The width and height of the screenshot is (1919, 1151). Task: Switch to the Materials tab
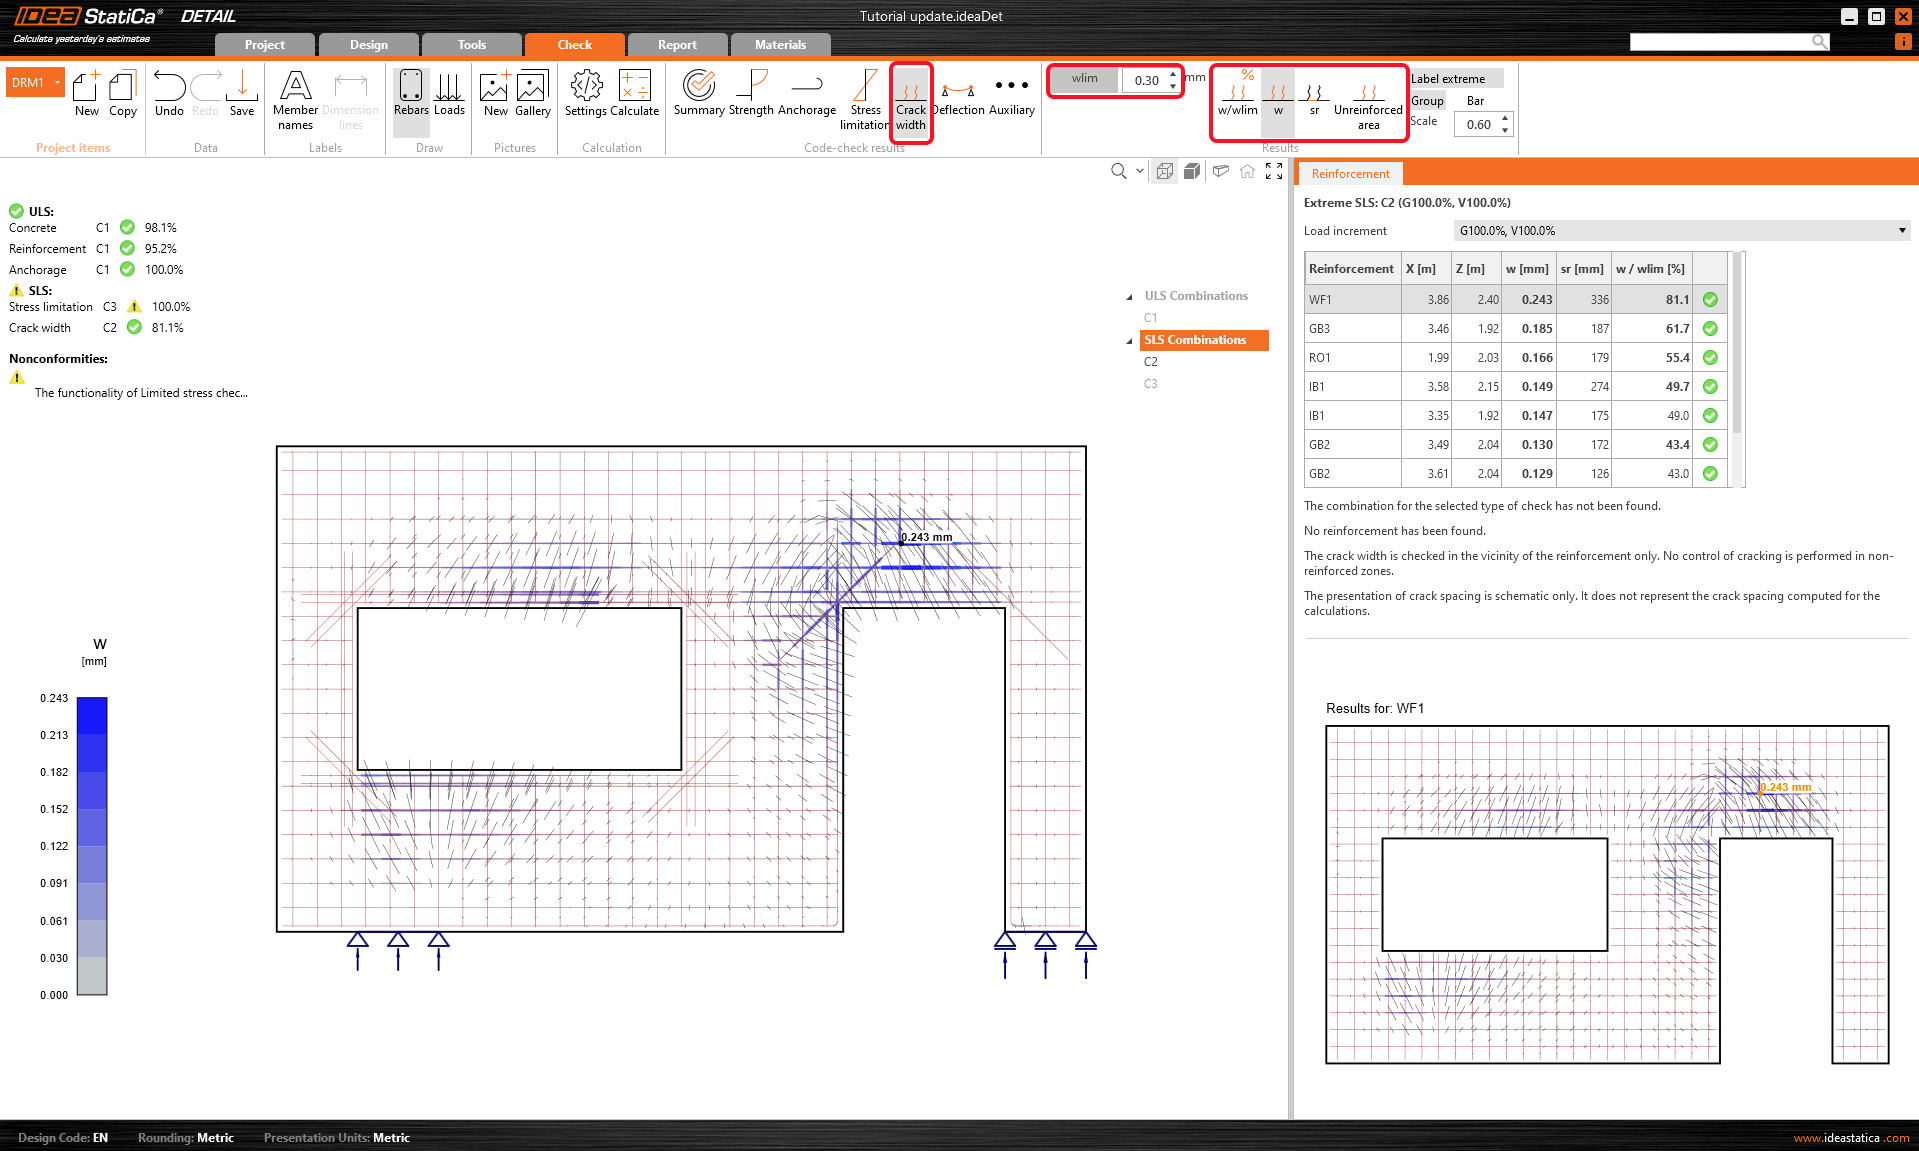780,45
